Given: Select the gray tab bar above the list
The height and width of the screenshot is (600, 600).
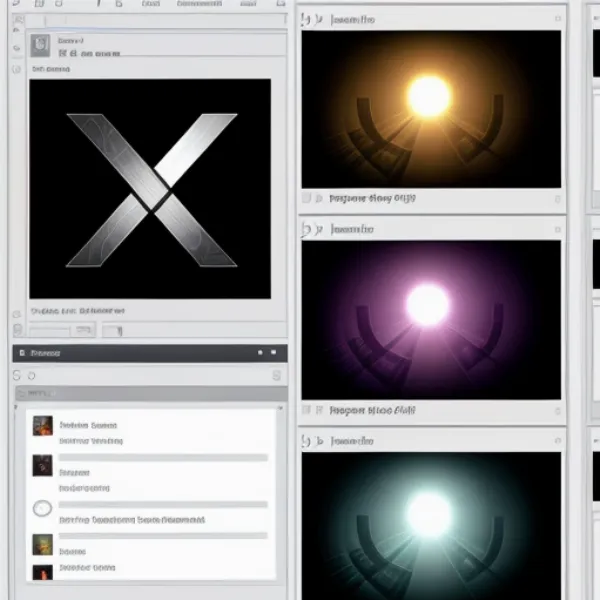Looking at the screenshot, I should 150,393.
